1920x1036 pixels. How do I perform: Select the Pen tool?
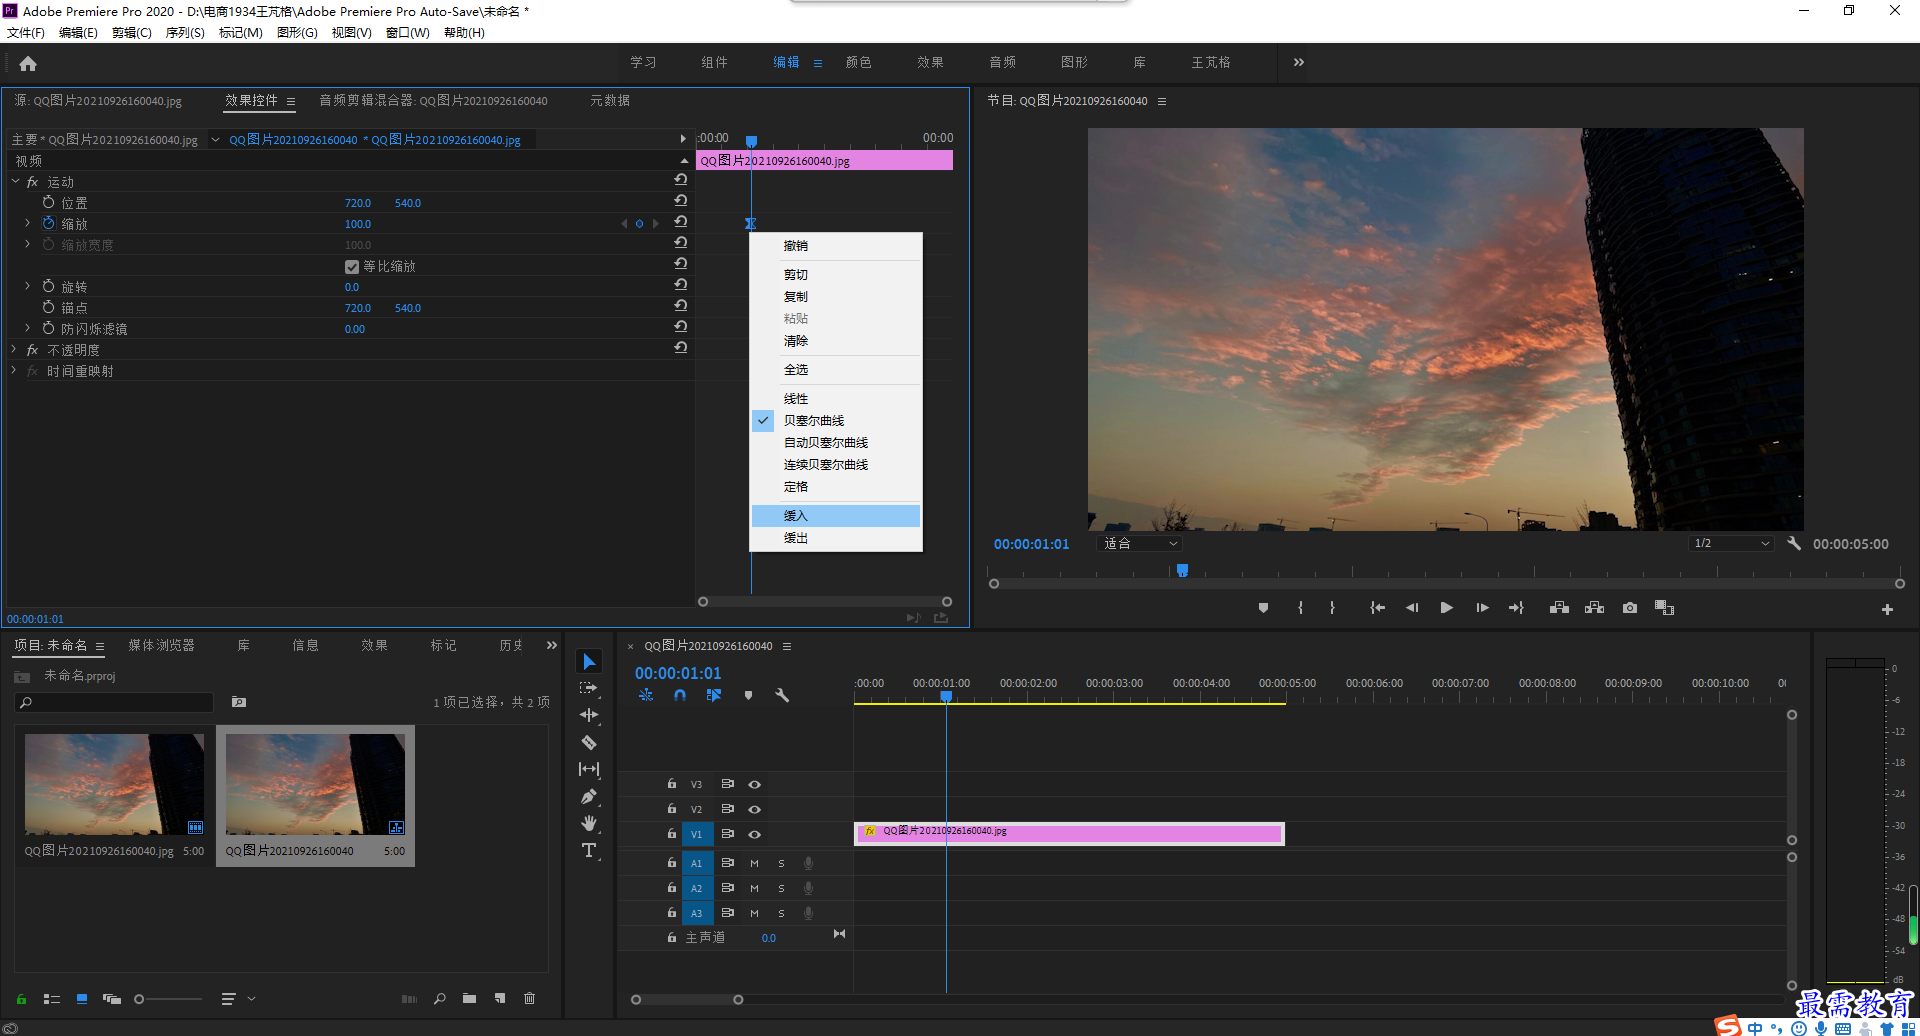pos(589,797)
